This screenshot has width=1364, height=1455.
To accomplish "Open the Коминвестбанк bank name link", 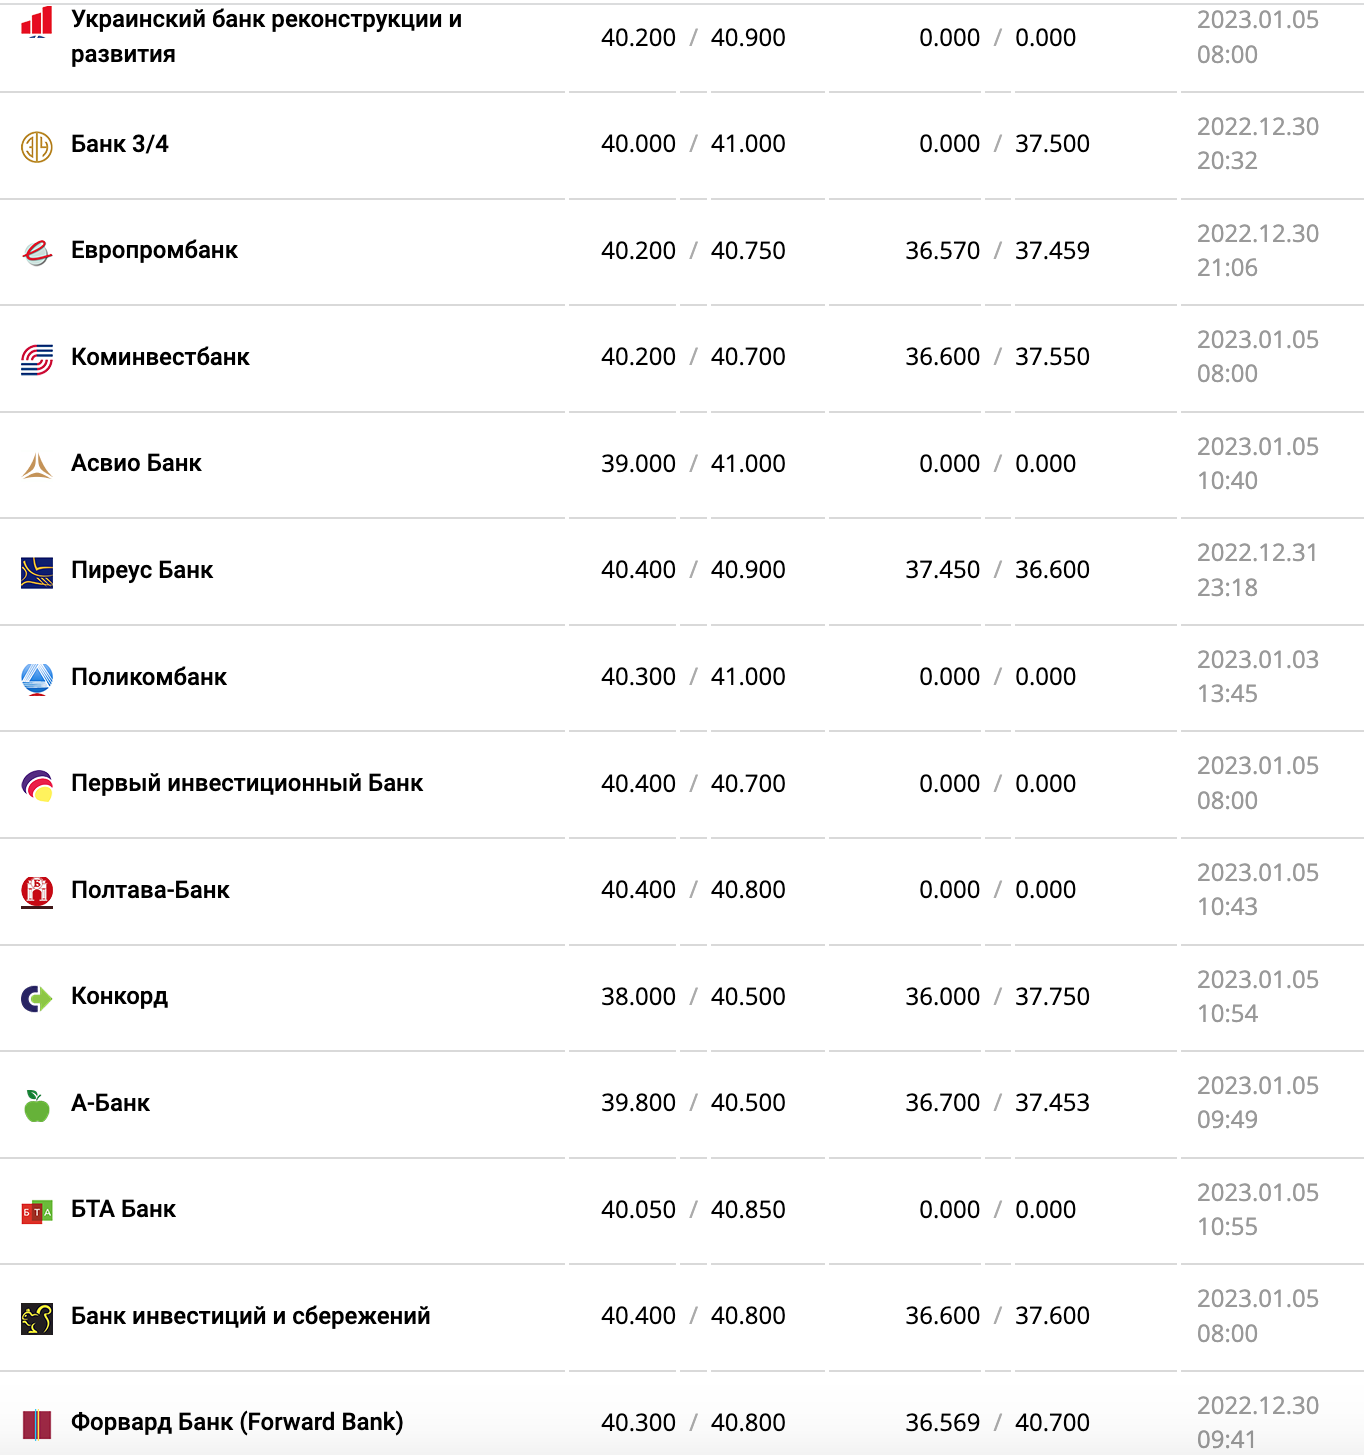I will tap(160, 357).
